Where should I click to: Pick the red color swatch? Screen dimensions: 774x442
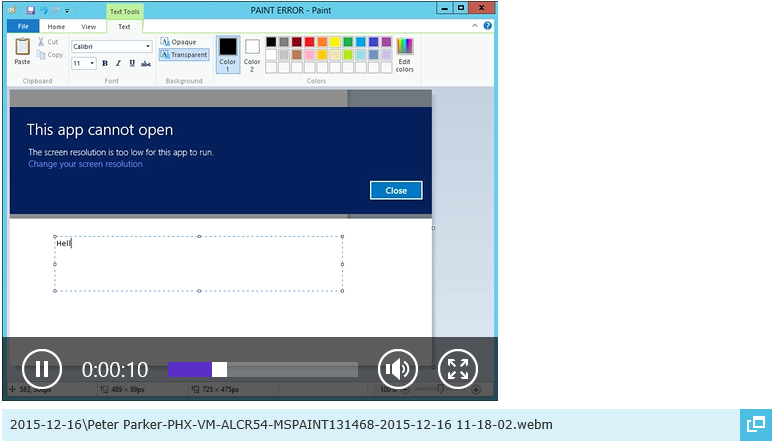(x=310, y=42)
